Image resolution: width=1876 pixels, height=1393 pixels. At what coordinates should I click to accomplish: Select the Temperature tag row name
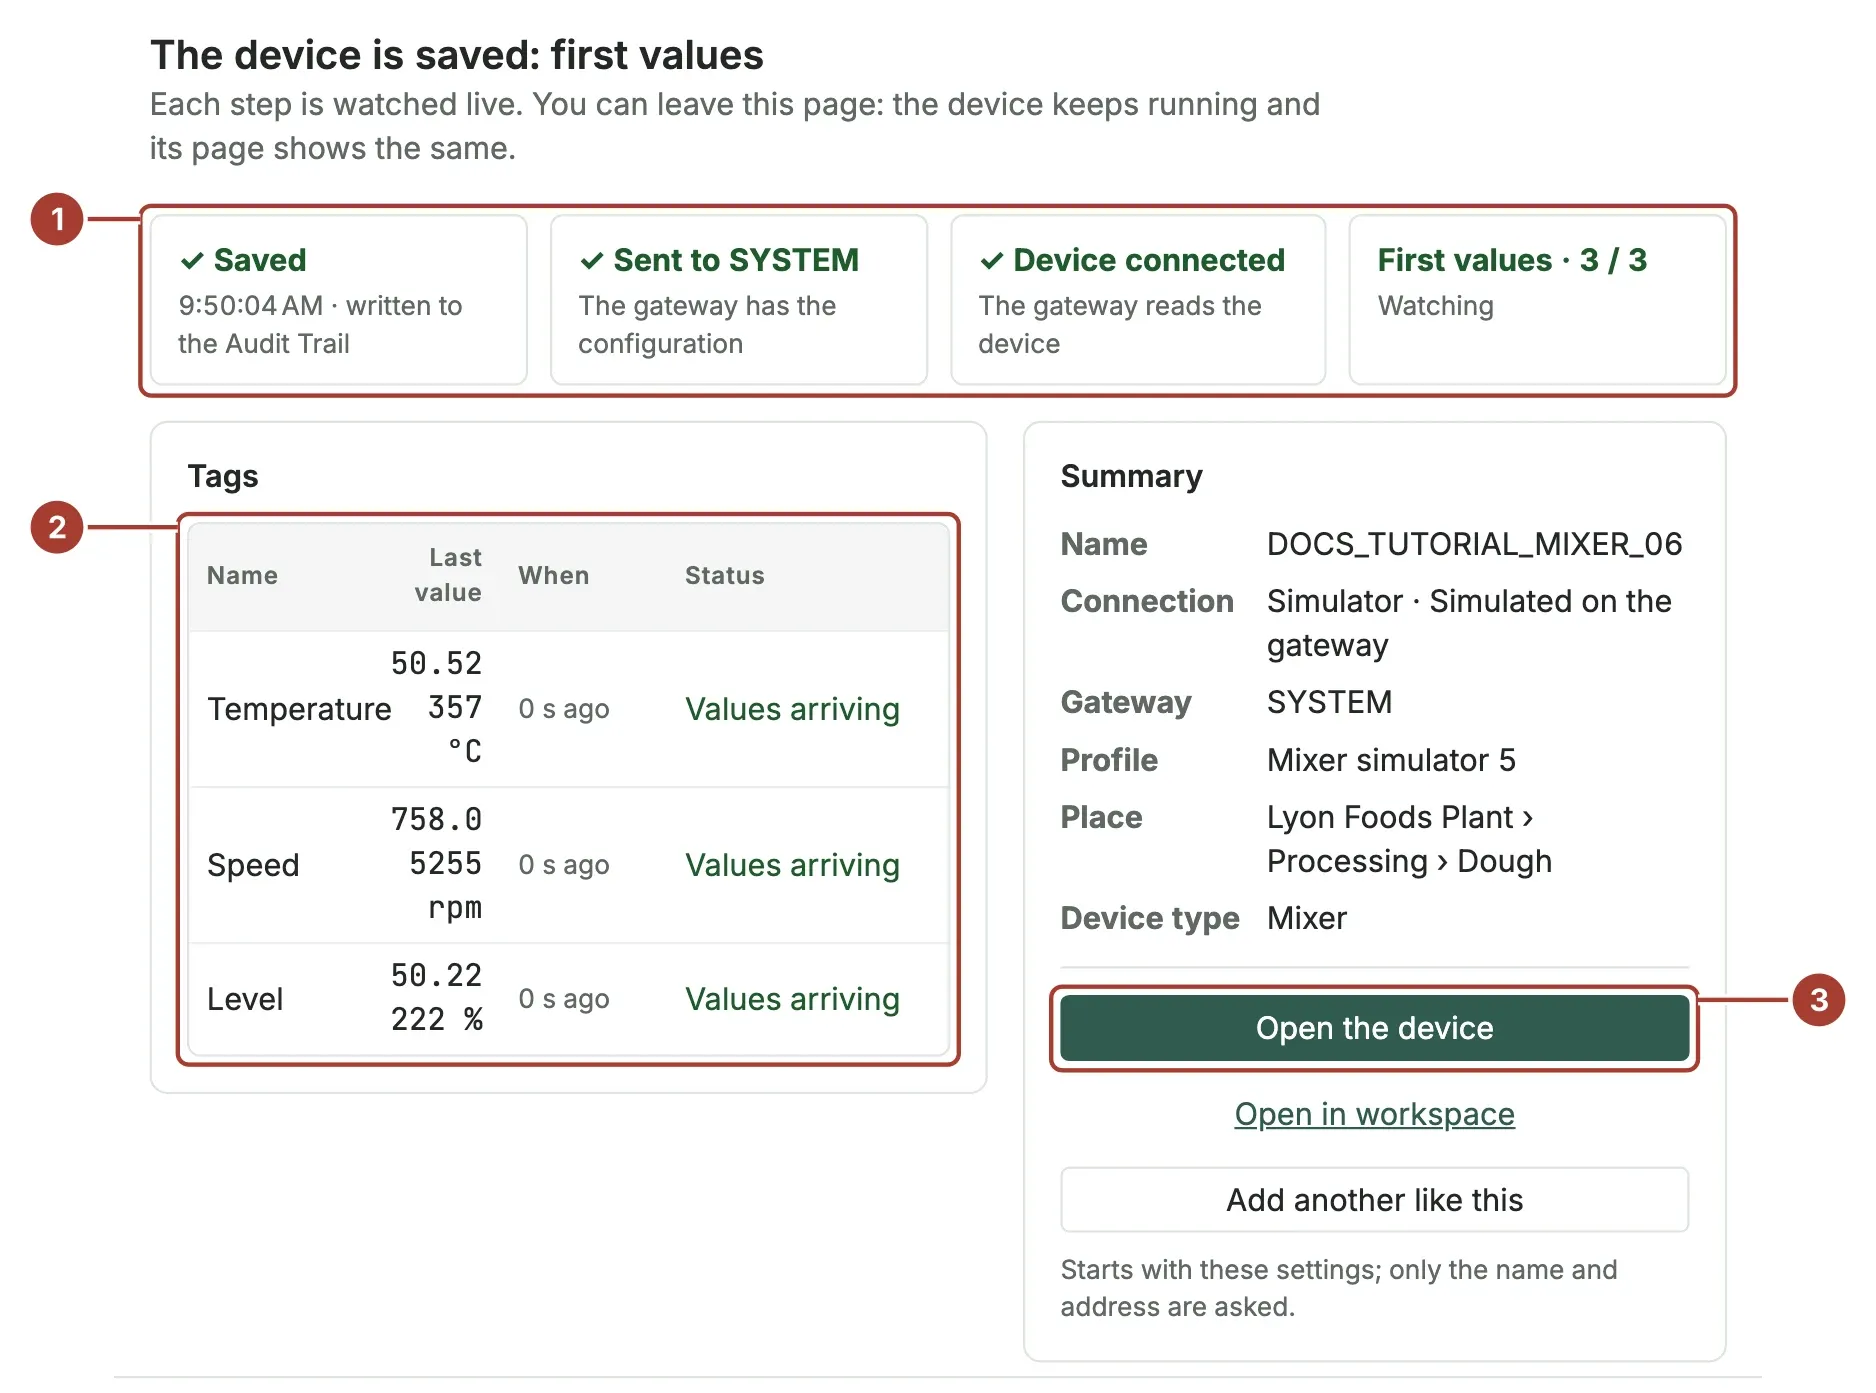(x=299, y=709)
